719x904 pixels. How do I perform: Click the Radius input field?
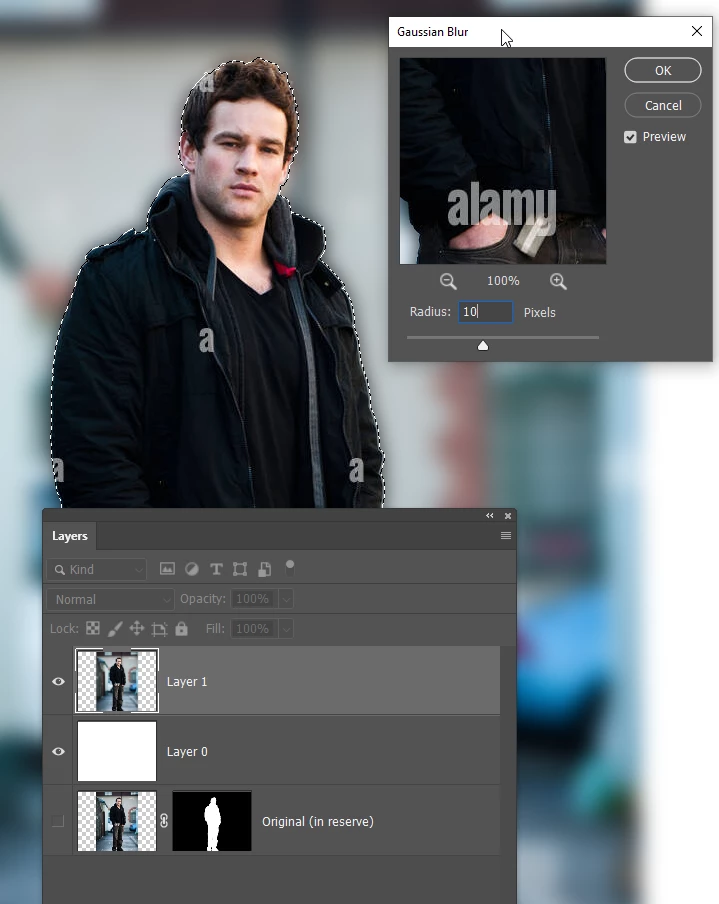pyautogui.click(x=485, y=312)
